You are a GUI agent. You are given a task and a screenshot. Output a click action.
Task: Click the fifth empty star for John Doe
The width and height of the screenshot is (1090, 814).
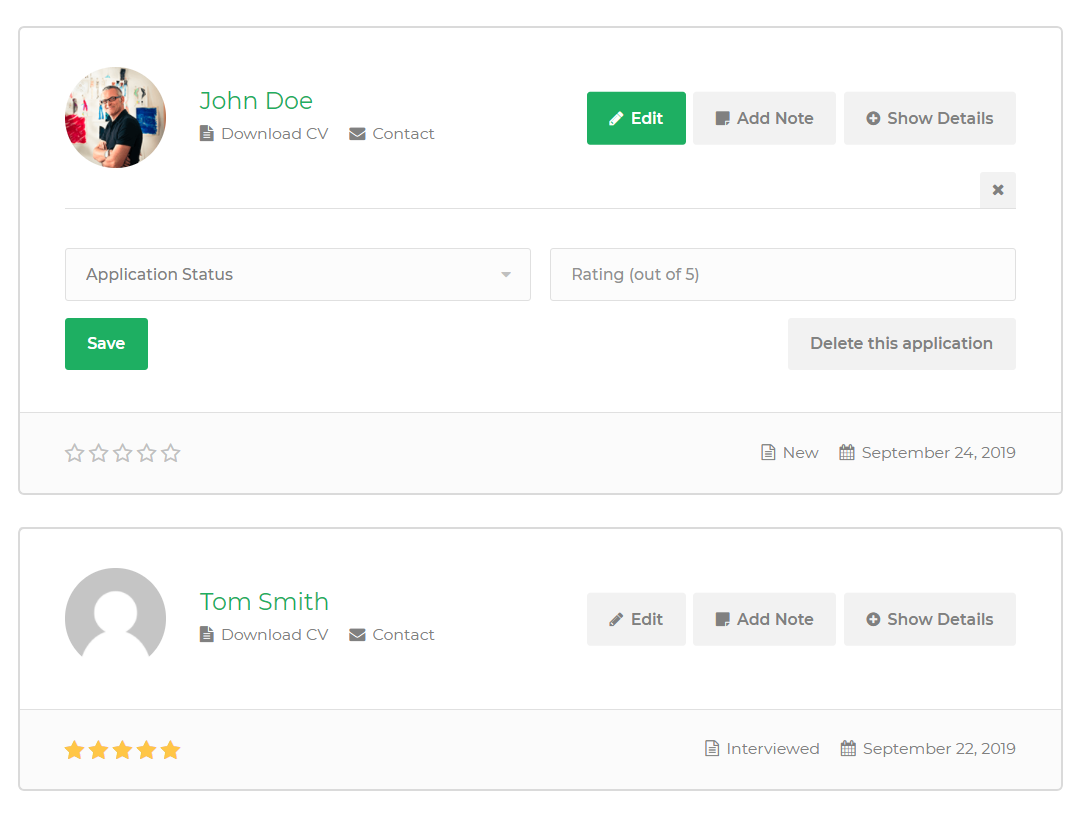(171, 453)
